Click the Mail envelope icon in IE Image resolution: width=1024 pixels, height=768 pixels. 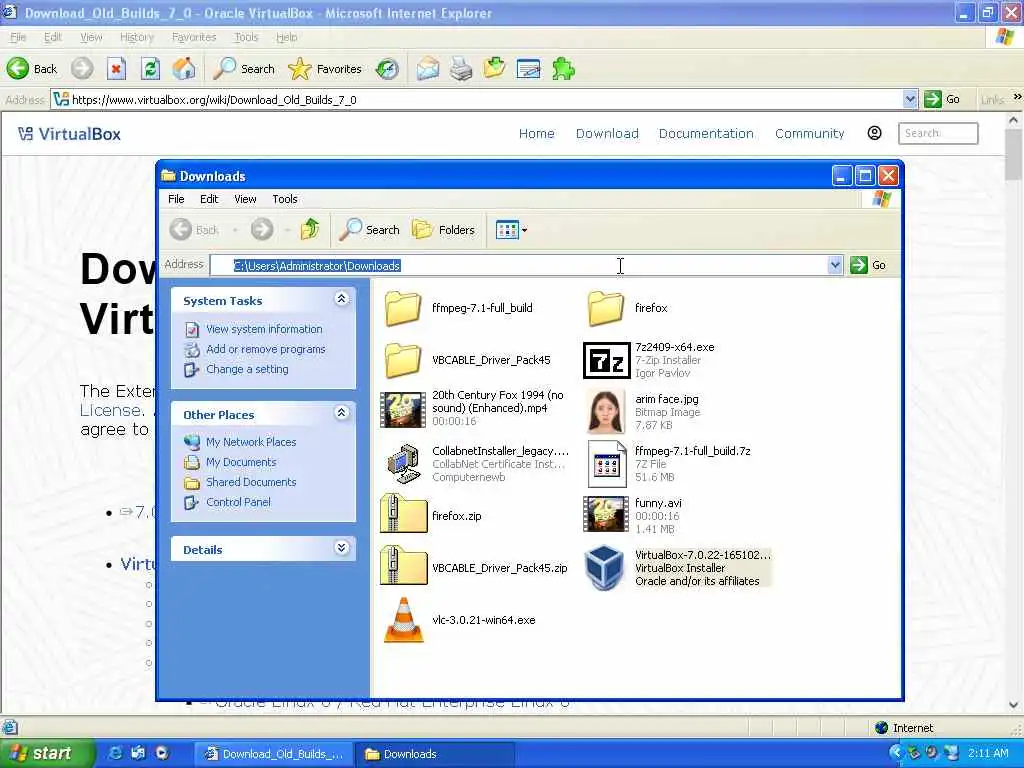pos(428,69)
